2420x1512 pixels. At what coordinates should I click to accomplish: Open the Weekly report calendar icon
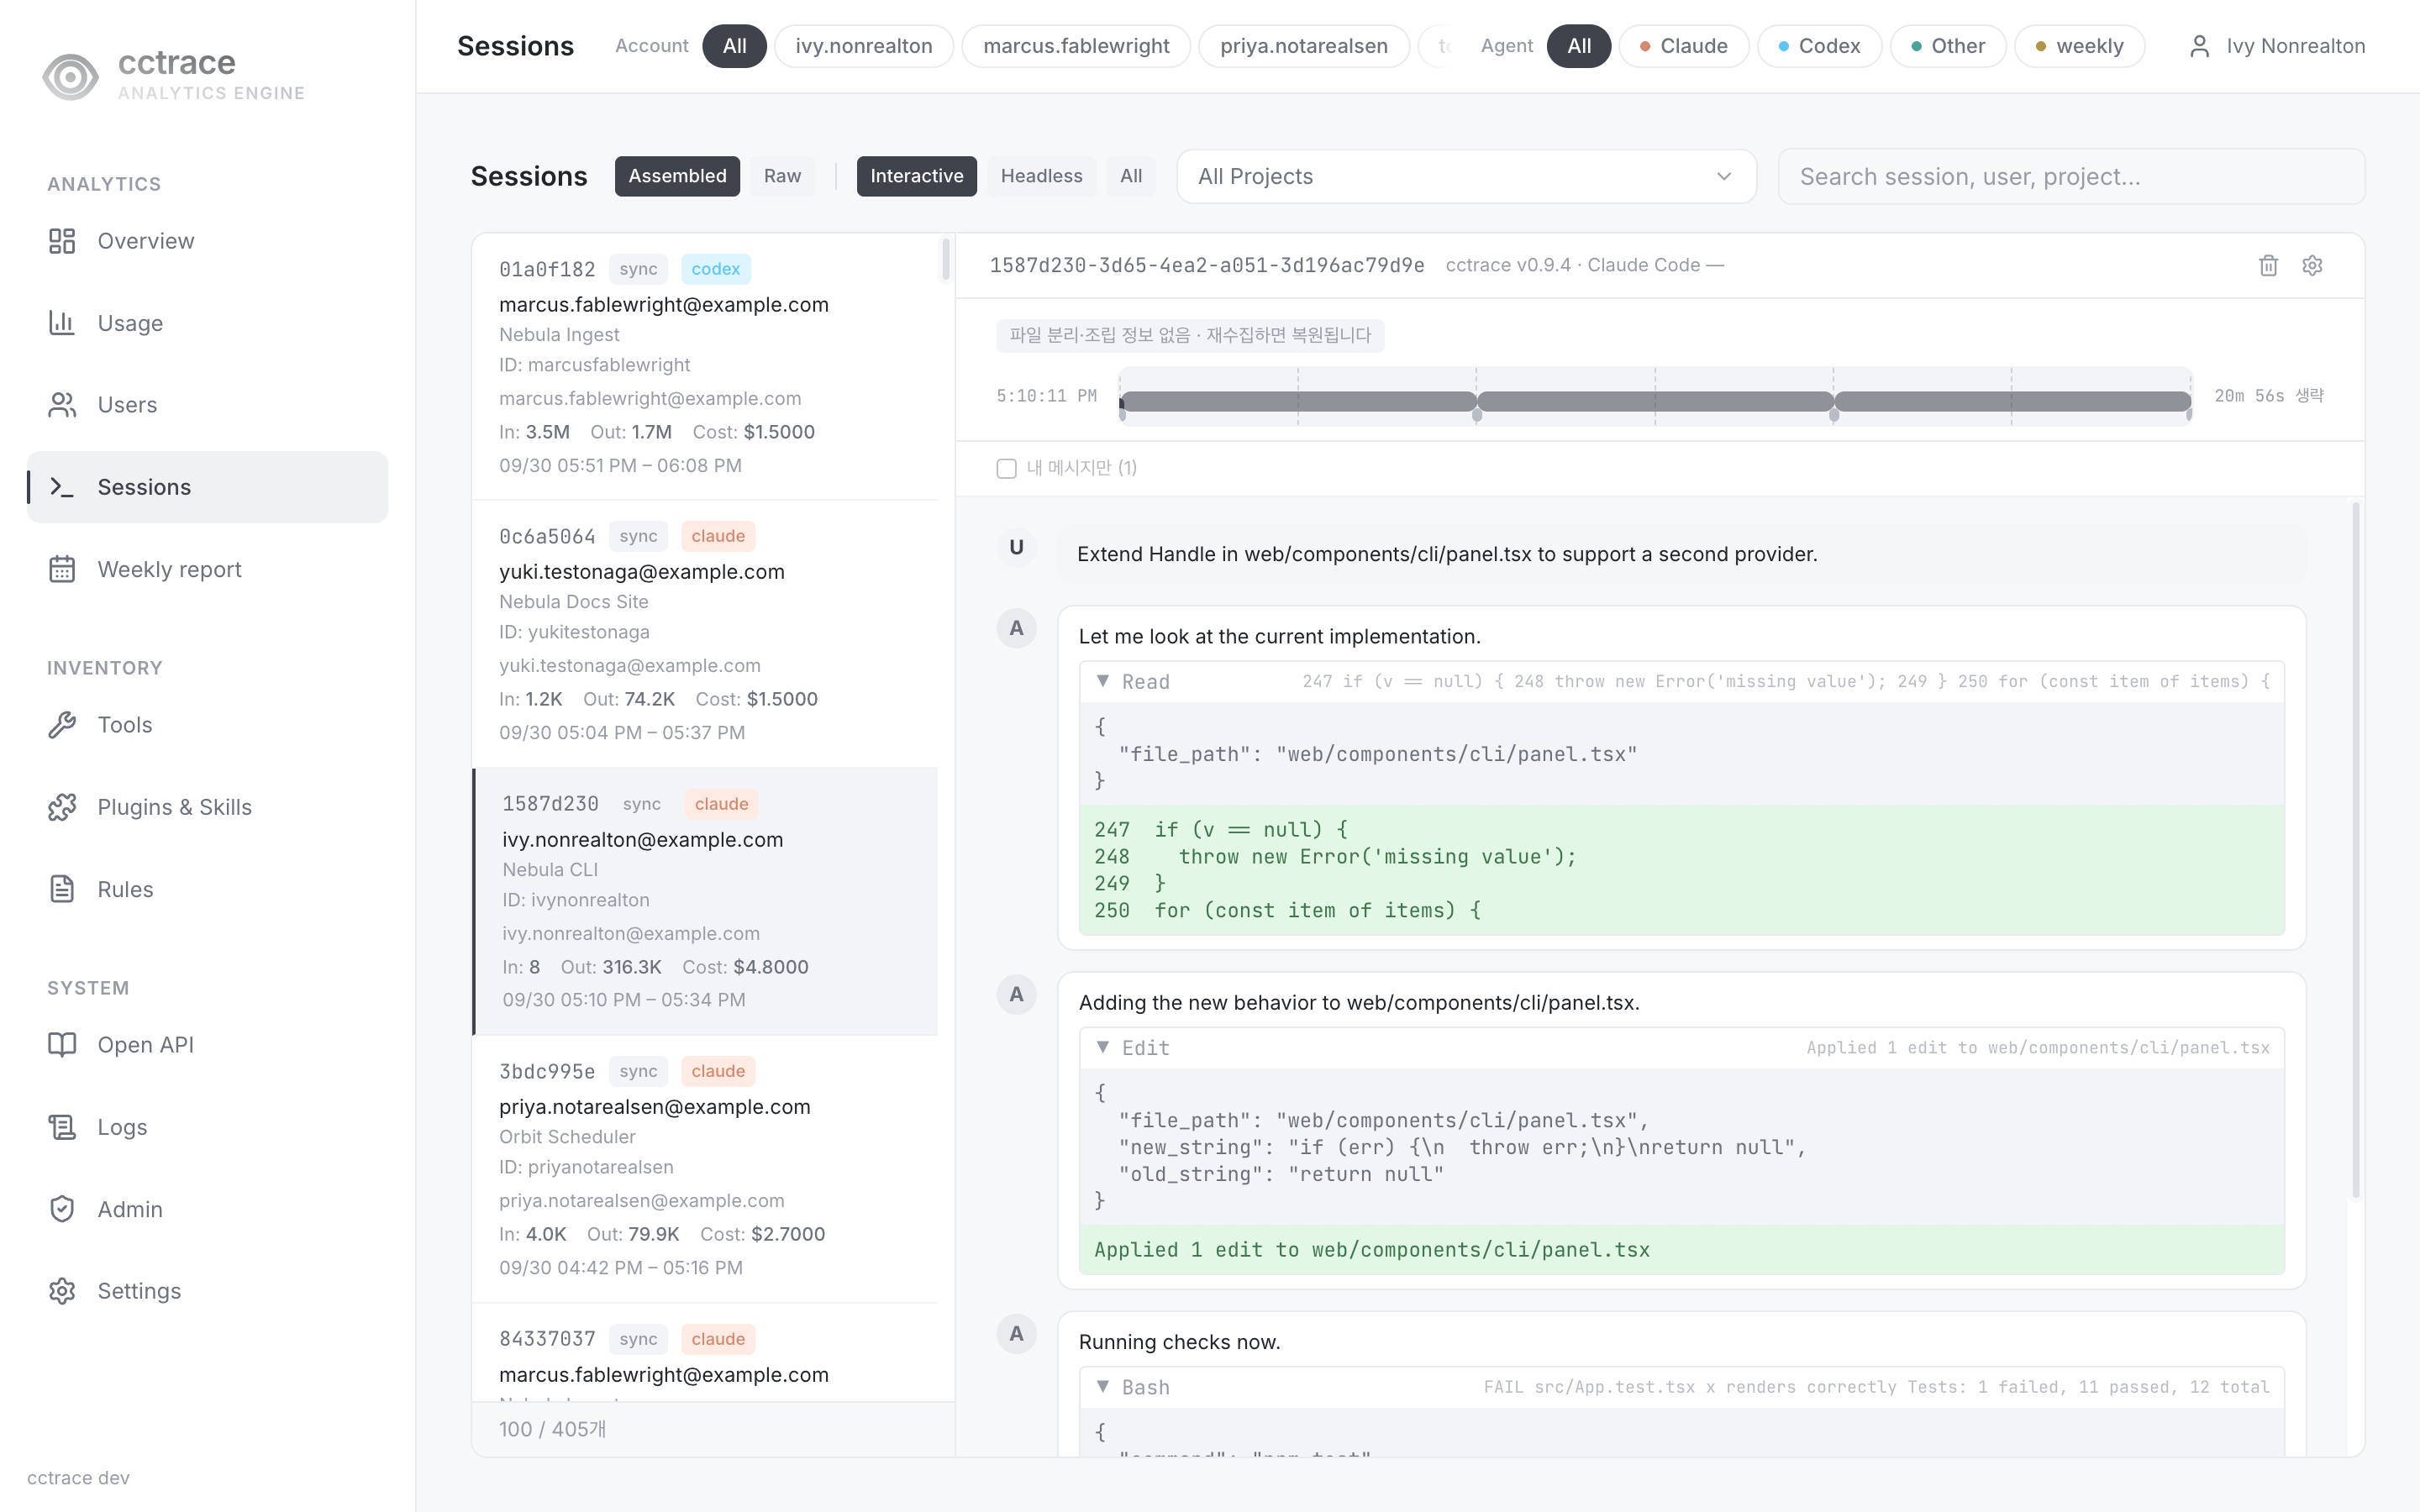click(62, 569)
